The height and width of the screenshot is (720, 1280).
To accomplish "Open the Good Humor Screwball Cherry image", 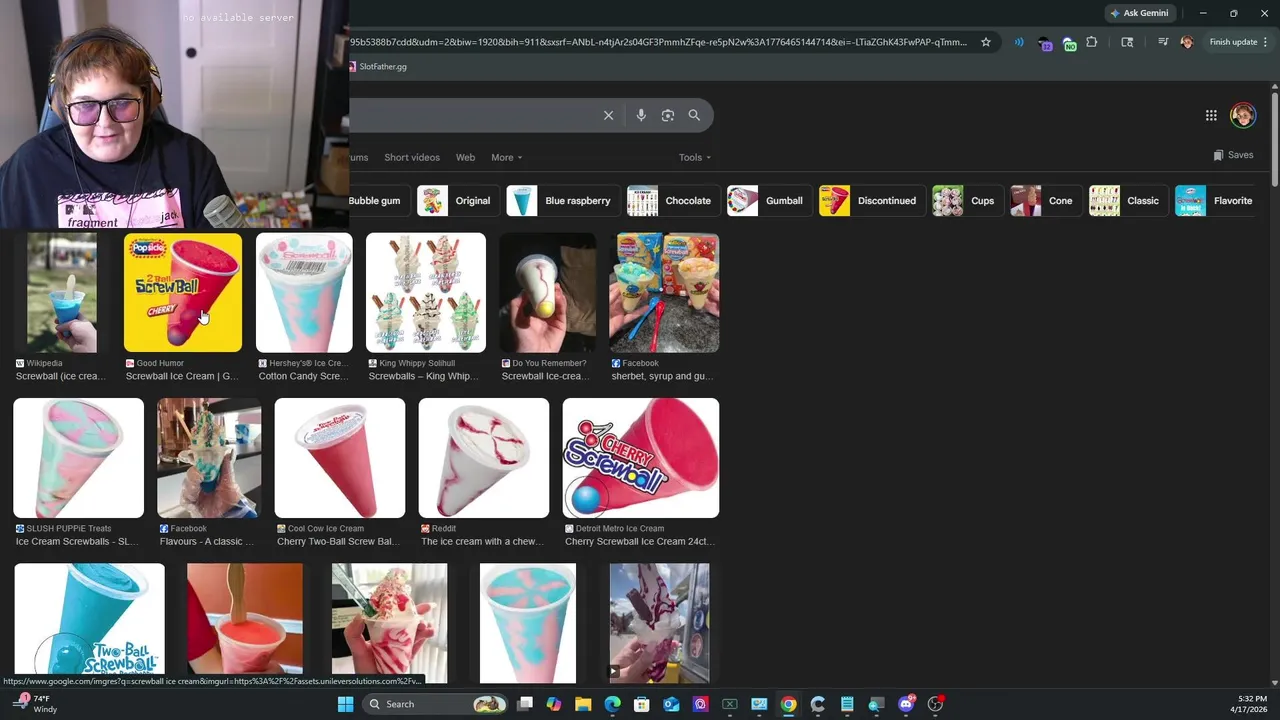I will (183, 292).
